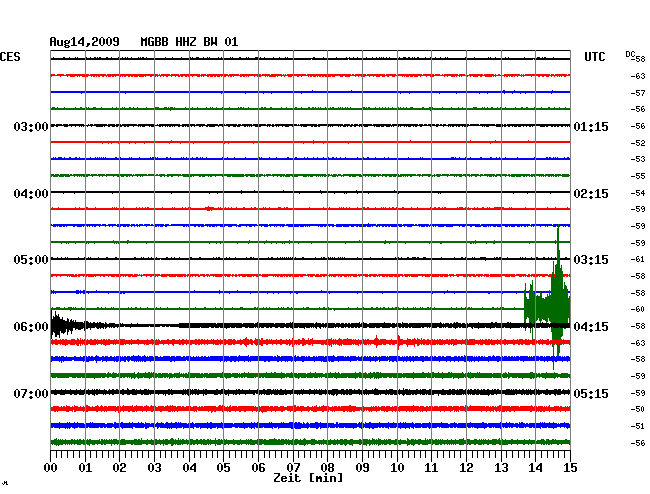Image resolution: width=650 pixels, height=494 pixels.
Task: Select minute 01 on the time axis
Action: [85, 468]
